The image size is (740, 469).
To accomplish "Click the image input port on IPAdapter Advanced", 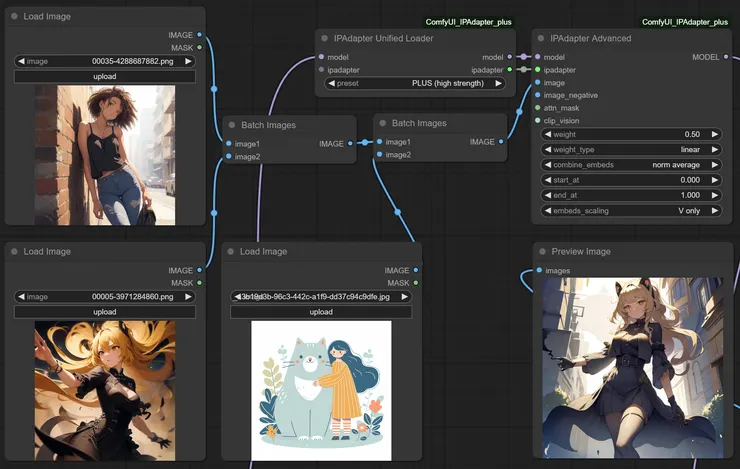I will (x=538, y=82).
